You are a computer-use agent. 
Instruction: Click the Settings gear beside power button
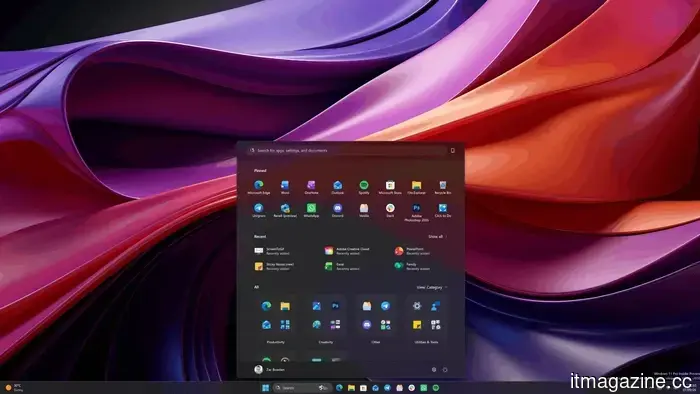(433, 369)
